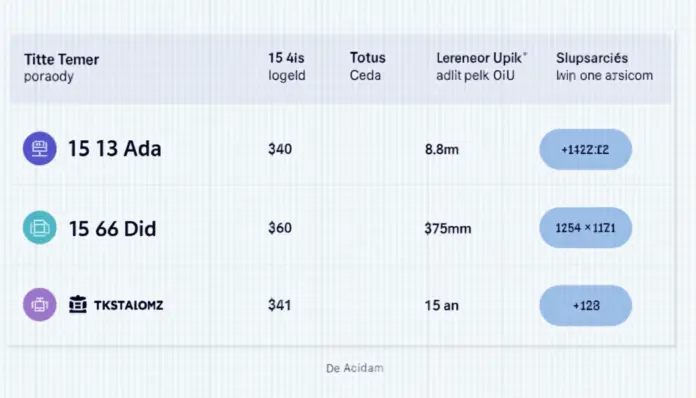
Task: Select the 1254 × 1121 blue pill button
Action: pos(585,228)
